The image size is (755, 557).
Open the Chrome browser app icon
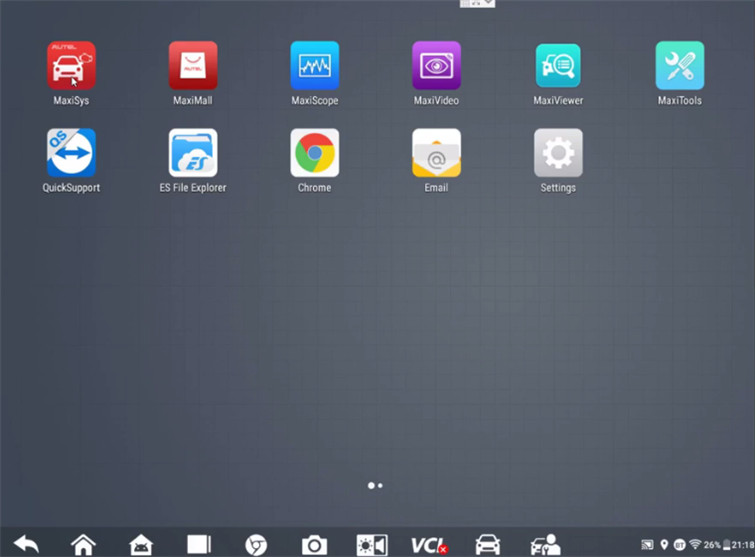pyautogui.click(x=315, y=153)
